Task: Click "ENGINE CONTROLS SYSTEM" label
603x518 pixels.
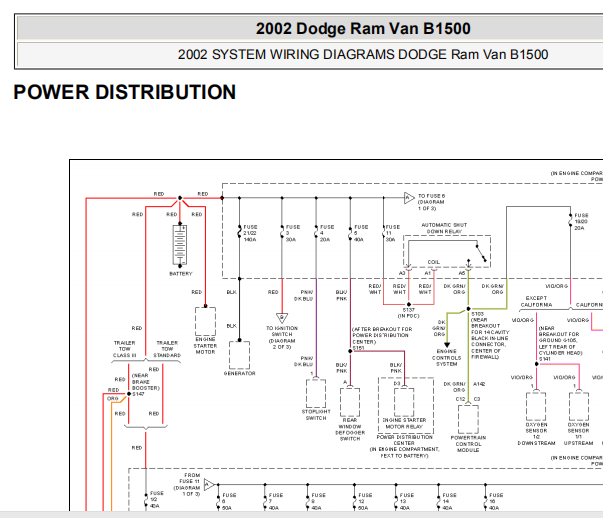Action: [446, 358]
